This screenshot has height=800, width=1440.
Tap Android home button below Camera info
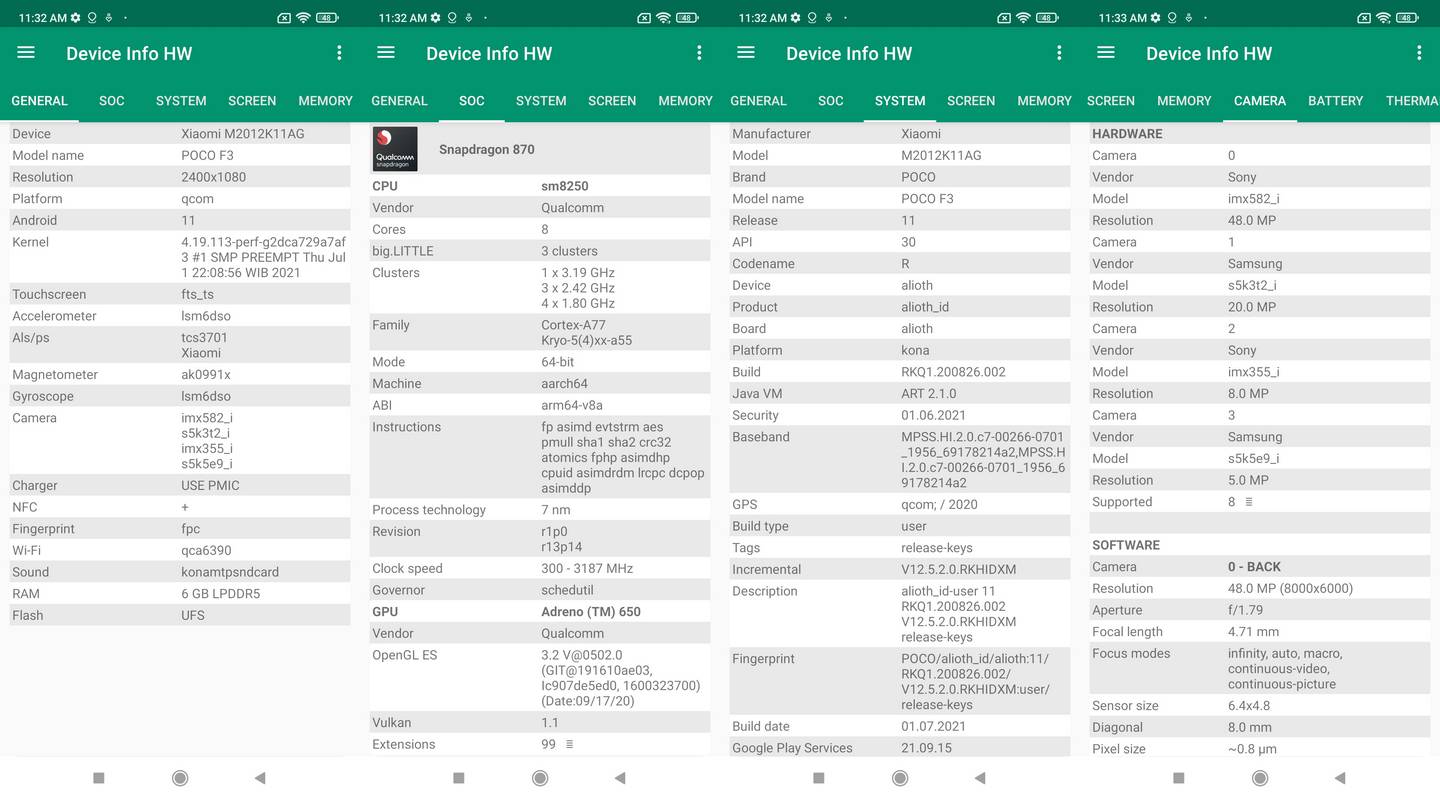tap(1260, 778)
